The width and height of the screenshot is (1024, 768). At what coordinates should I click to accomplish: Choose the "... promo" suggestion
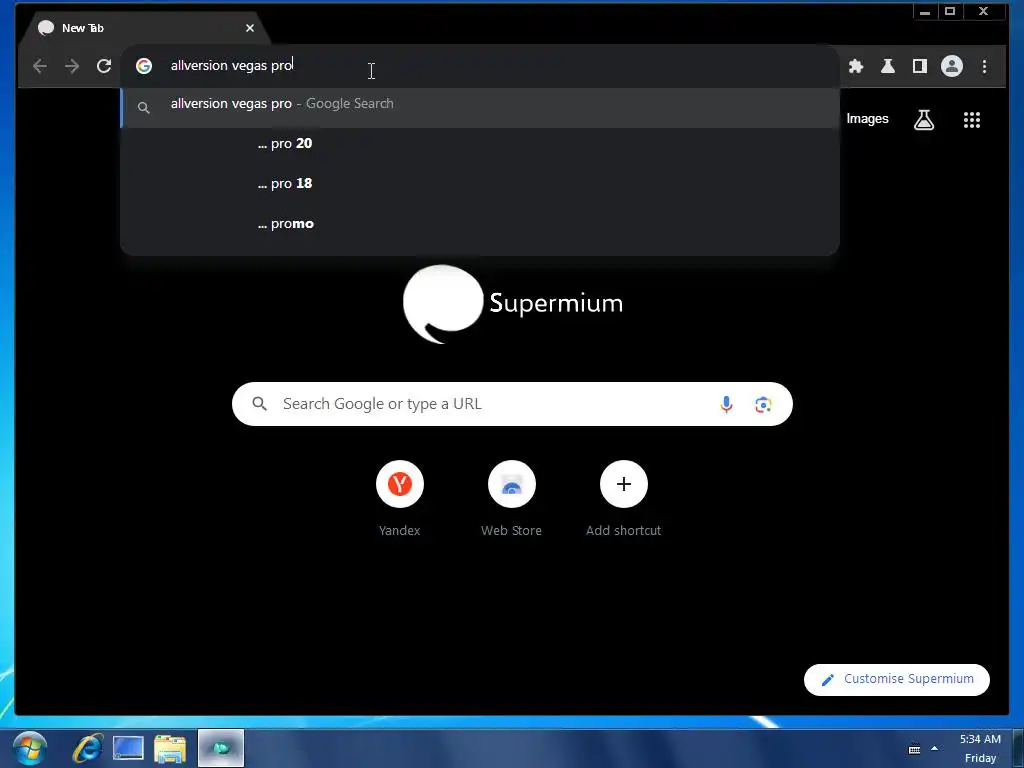coord(480,224)
